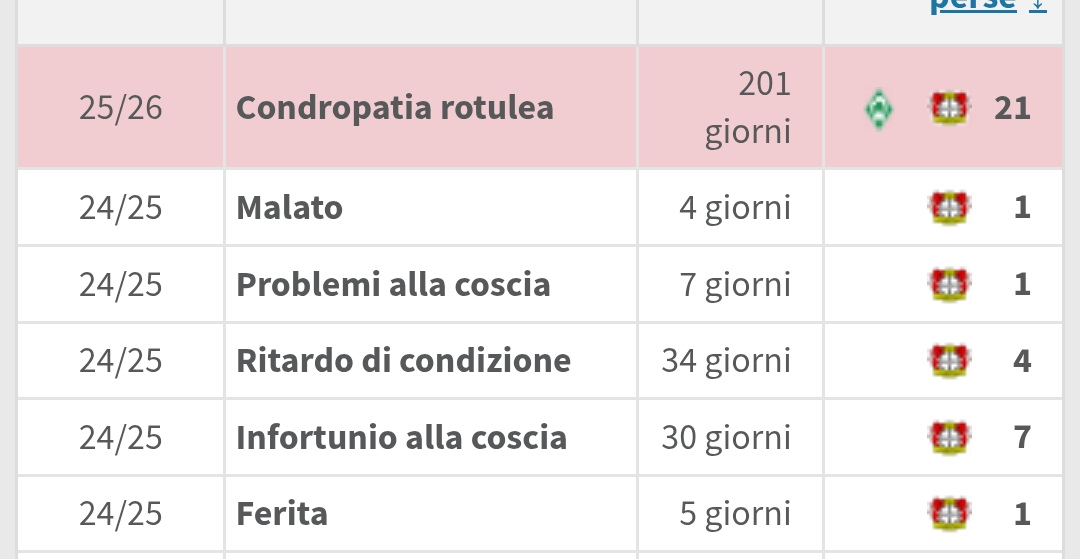Click the Werder Bremen crest icon
The width and height of the screenshot is (1080, 559).
pyautogui.click(x=877, y=108)
